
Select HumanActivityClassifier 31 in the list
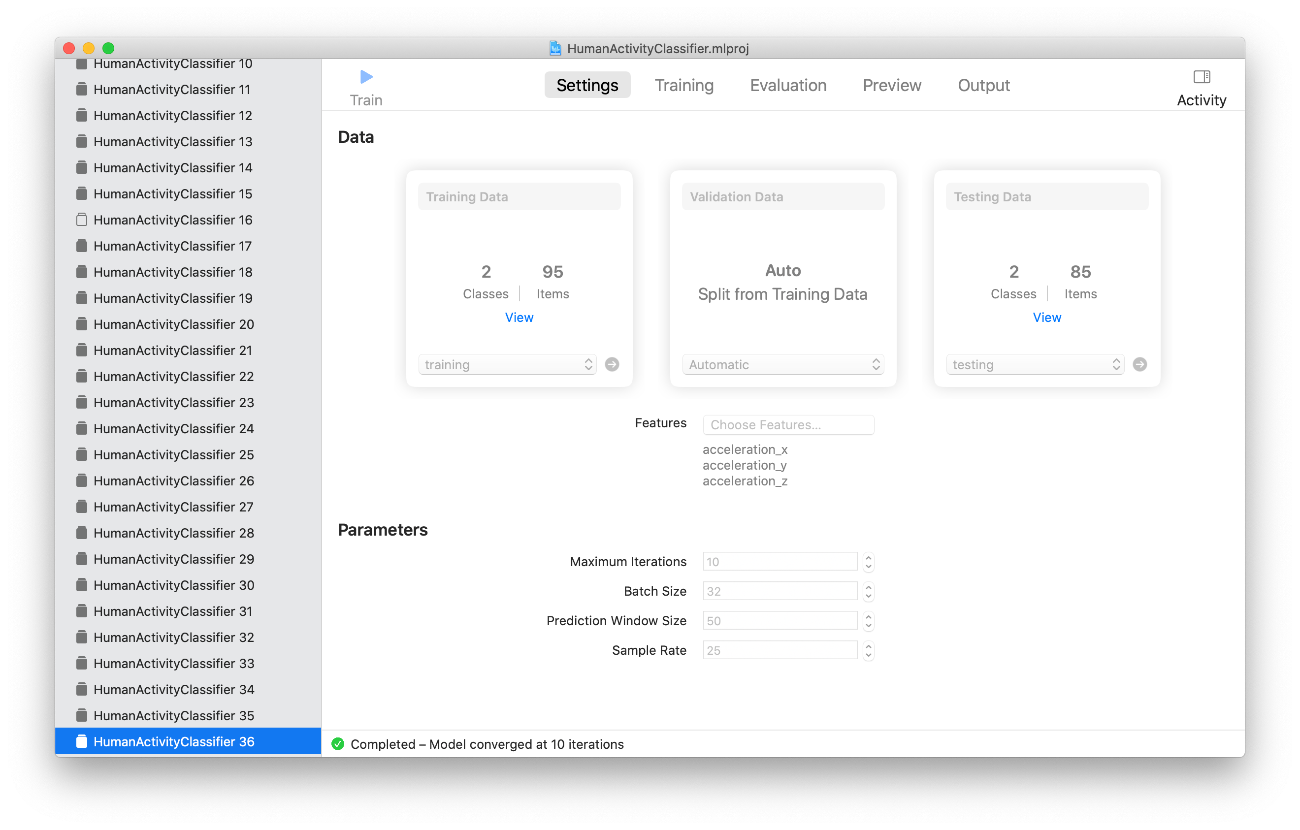tap(188, 611)
